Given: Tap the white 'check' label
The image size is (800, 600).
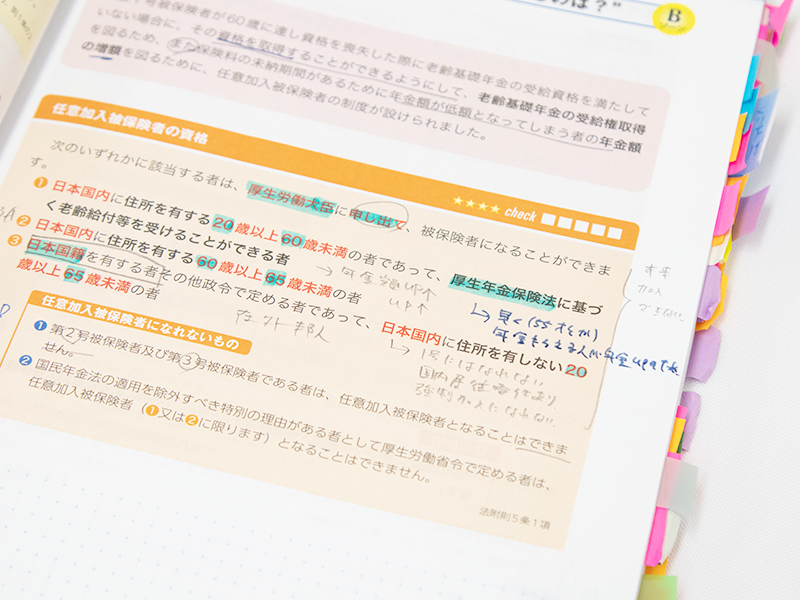Looking at the screenshot, I should [520, 214].
